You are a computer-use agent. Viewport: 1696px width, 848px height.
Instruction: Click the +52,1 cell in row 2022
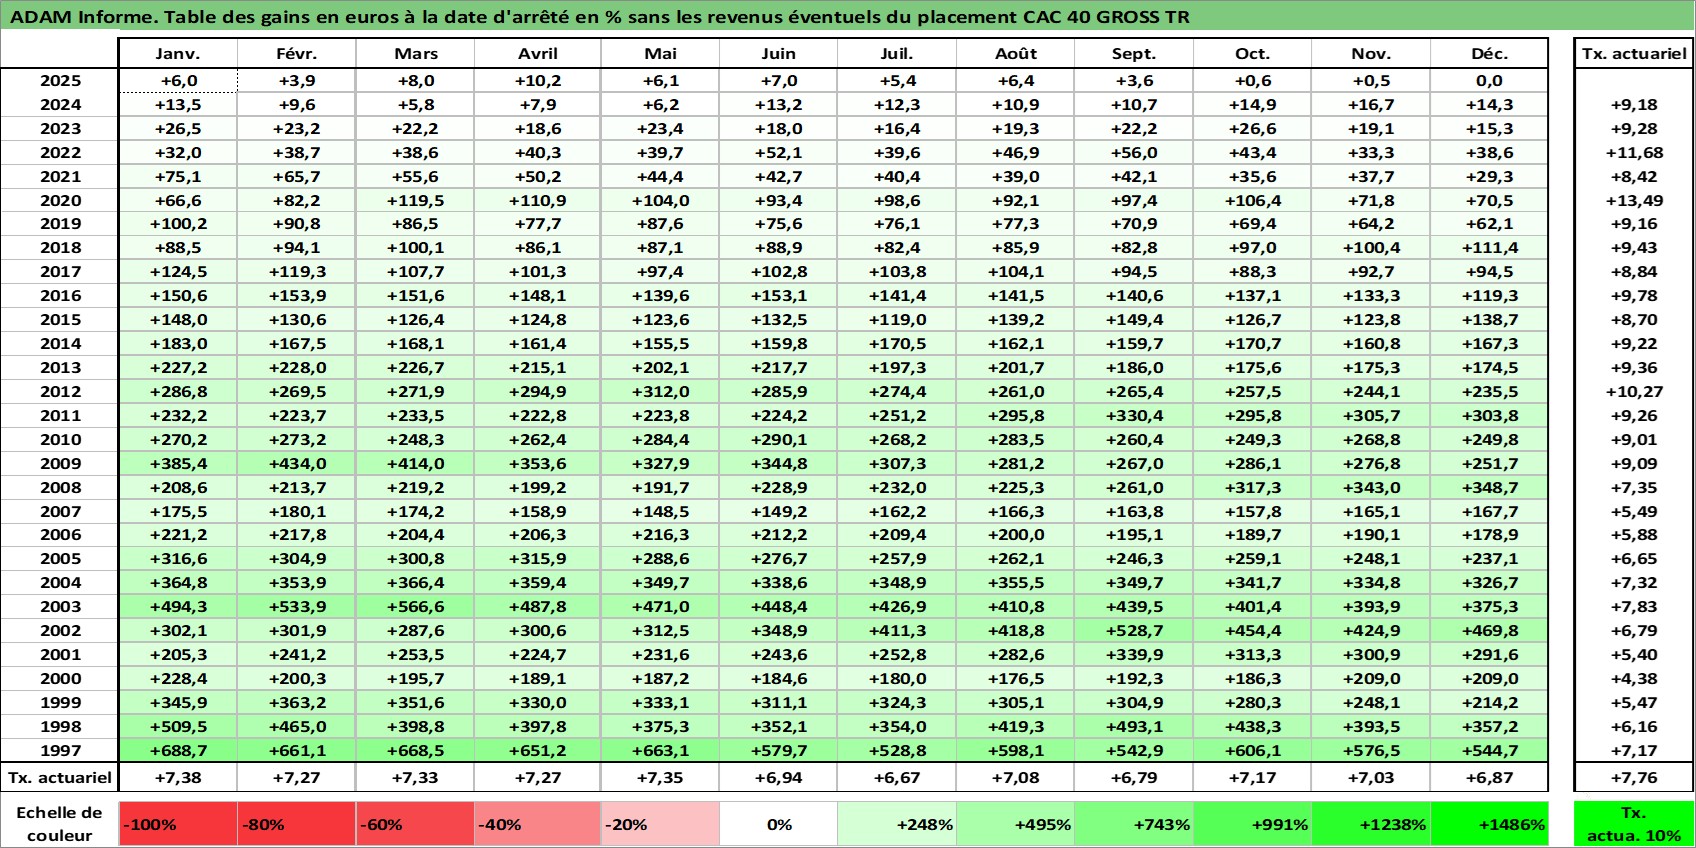tap(779, 152)
